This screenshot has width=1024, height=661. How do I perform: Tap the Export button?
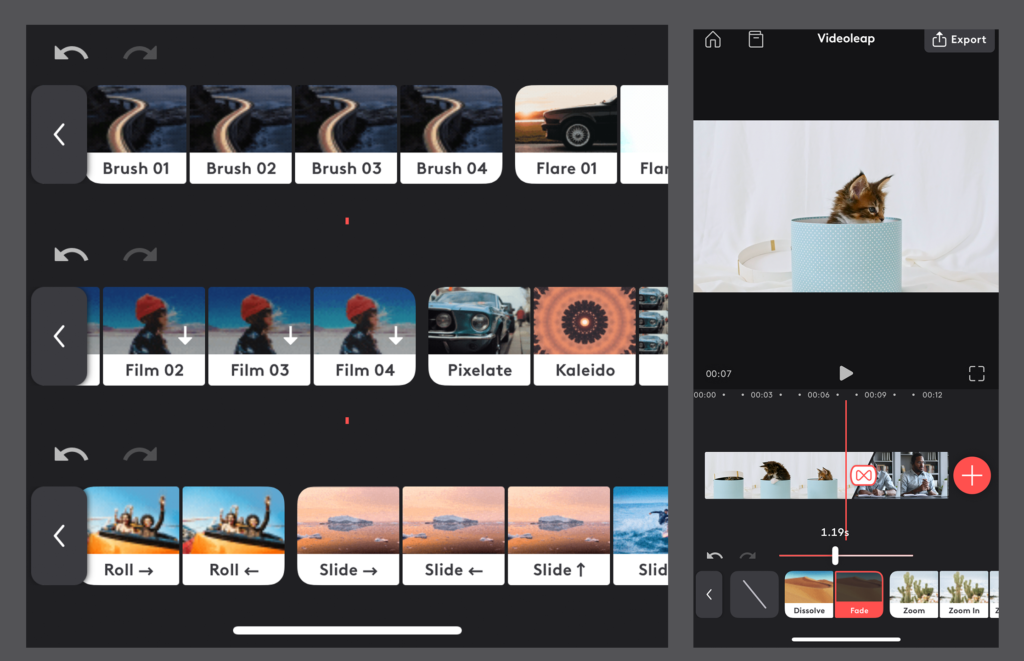click(x=958, y=40)
